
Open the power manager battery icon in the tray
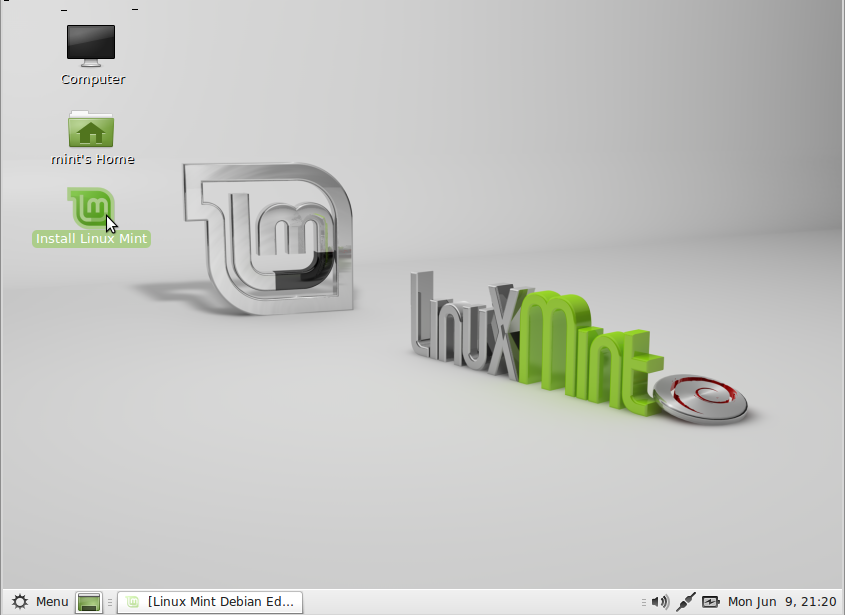(709, 602)
